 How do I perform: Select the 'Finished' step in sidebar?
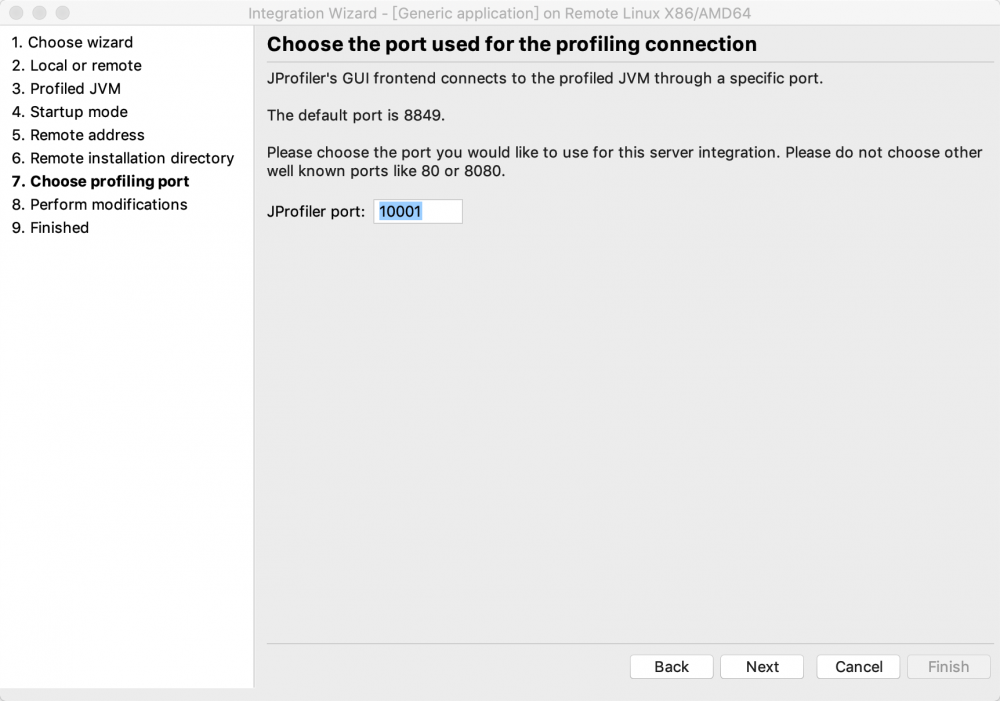tap(59, 227)
